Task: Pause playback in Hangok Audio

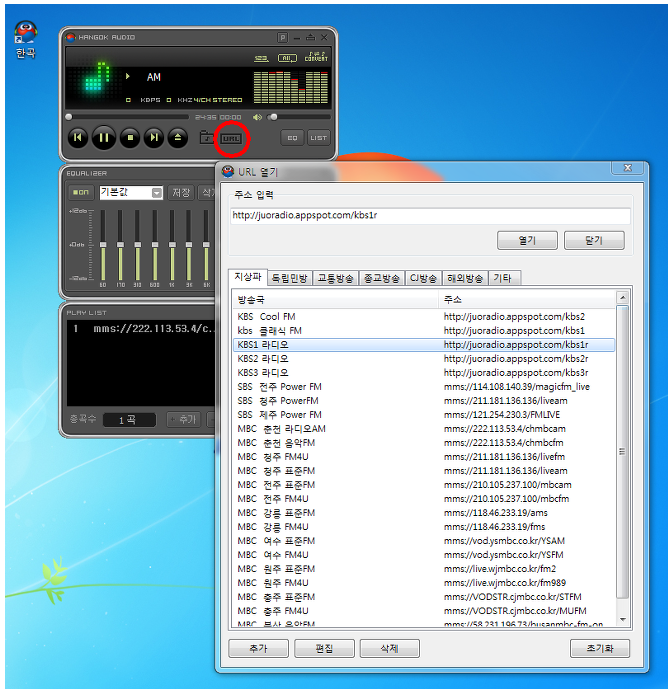Action: point(104,138)
